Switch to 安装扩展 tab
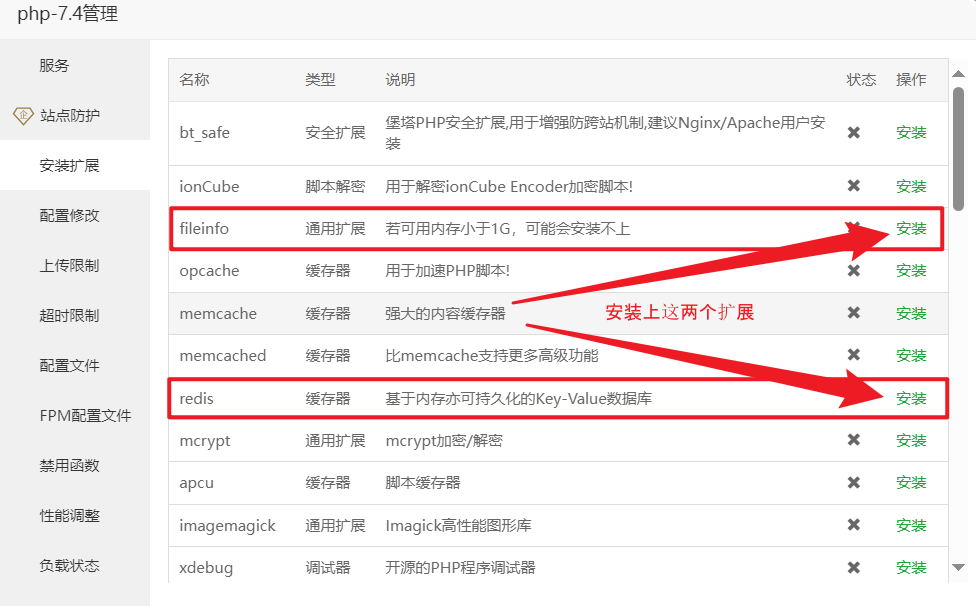Screen dimensions: 976x606 click(70, 165)
